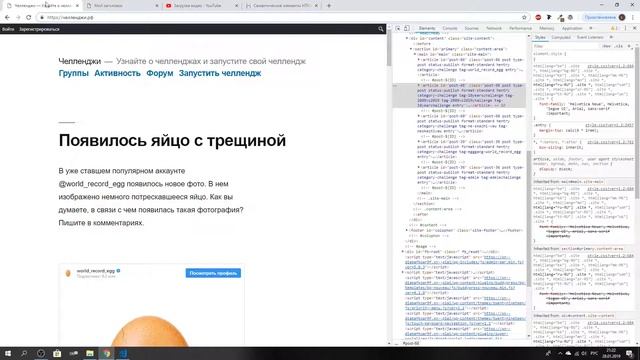Add new style rule with plus icon

629,46
